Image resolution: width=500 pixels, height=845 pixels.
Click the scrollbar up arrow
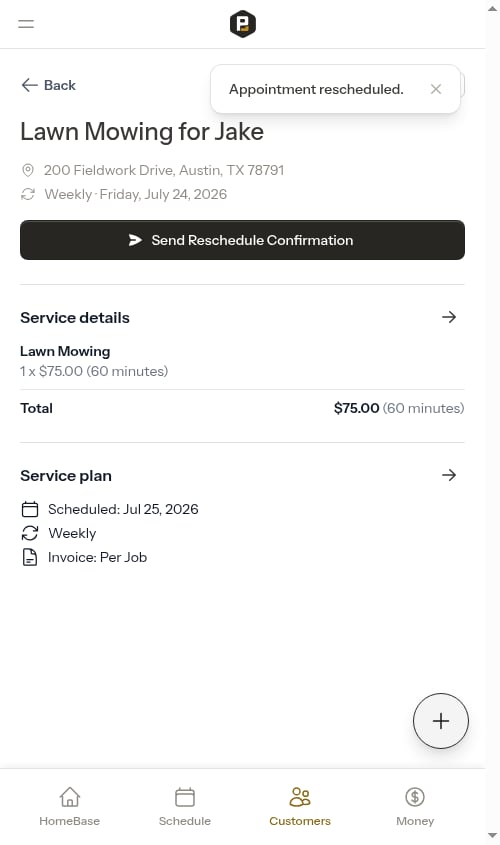(492, 9)
